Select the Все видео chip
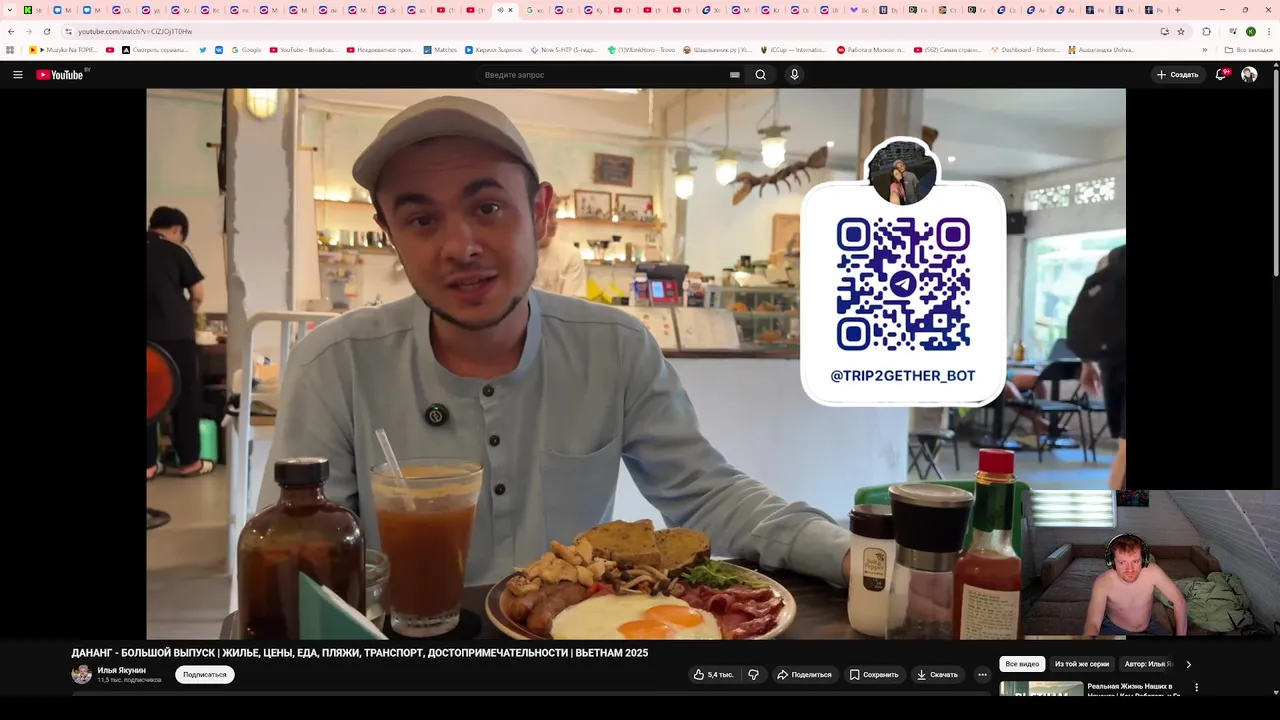 (x=1022, y=664)
